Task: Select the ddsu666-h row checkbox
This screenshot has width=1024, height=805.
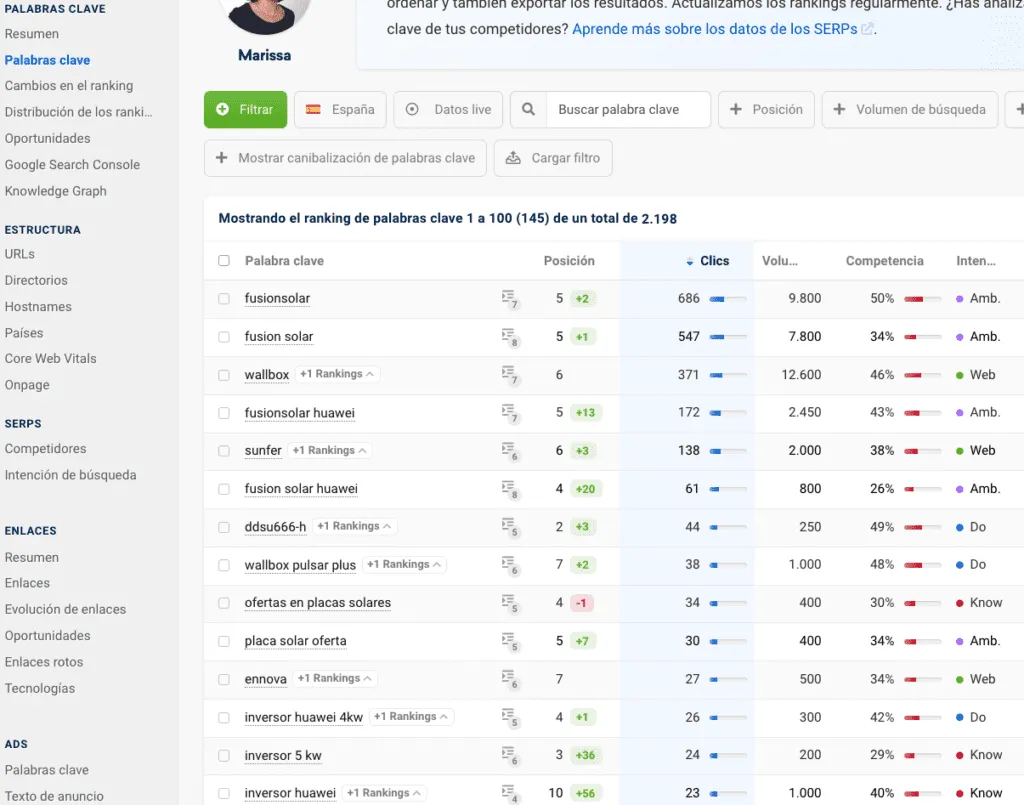Action: 224,527
